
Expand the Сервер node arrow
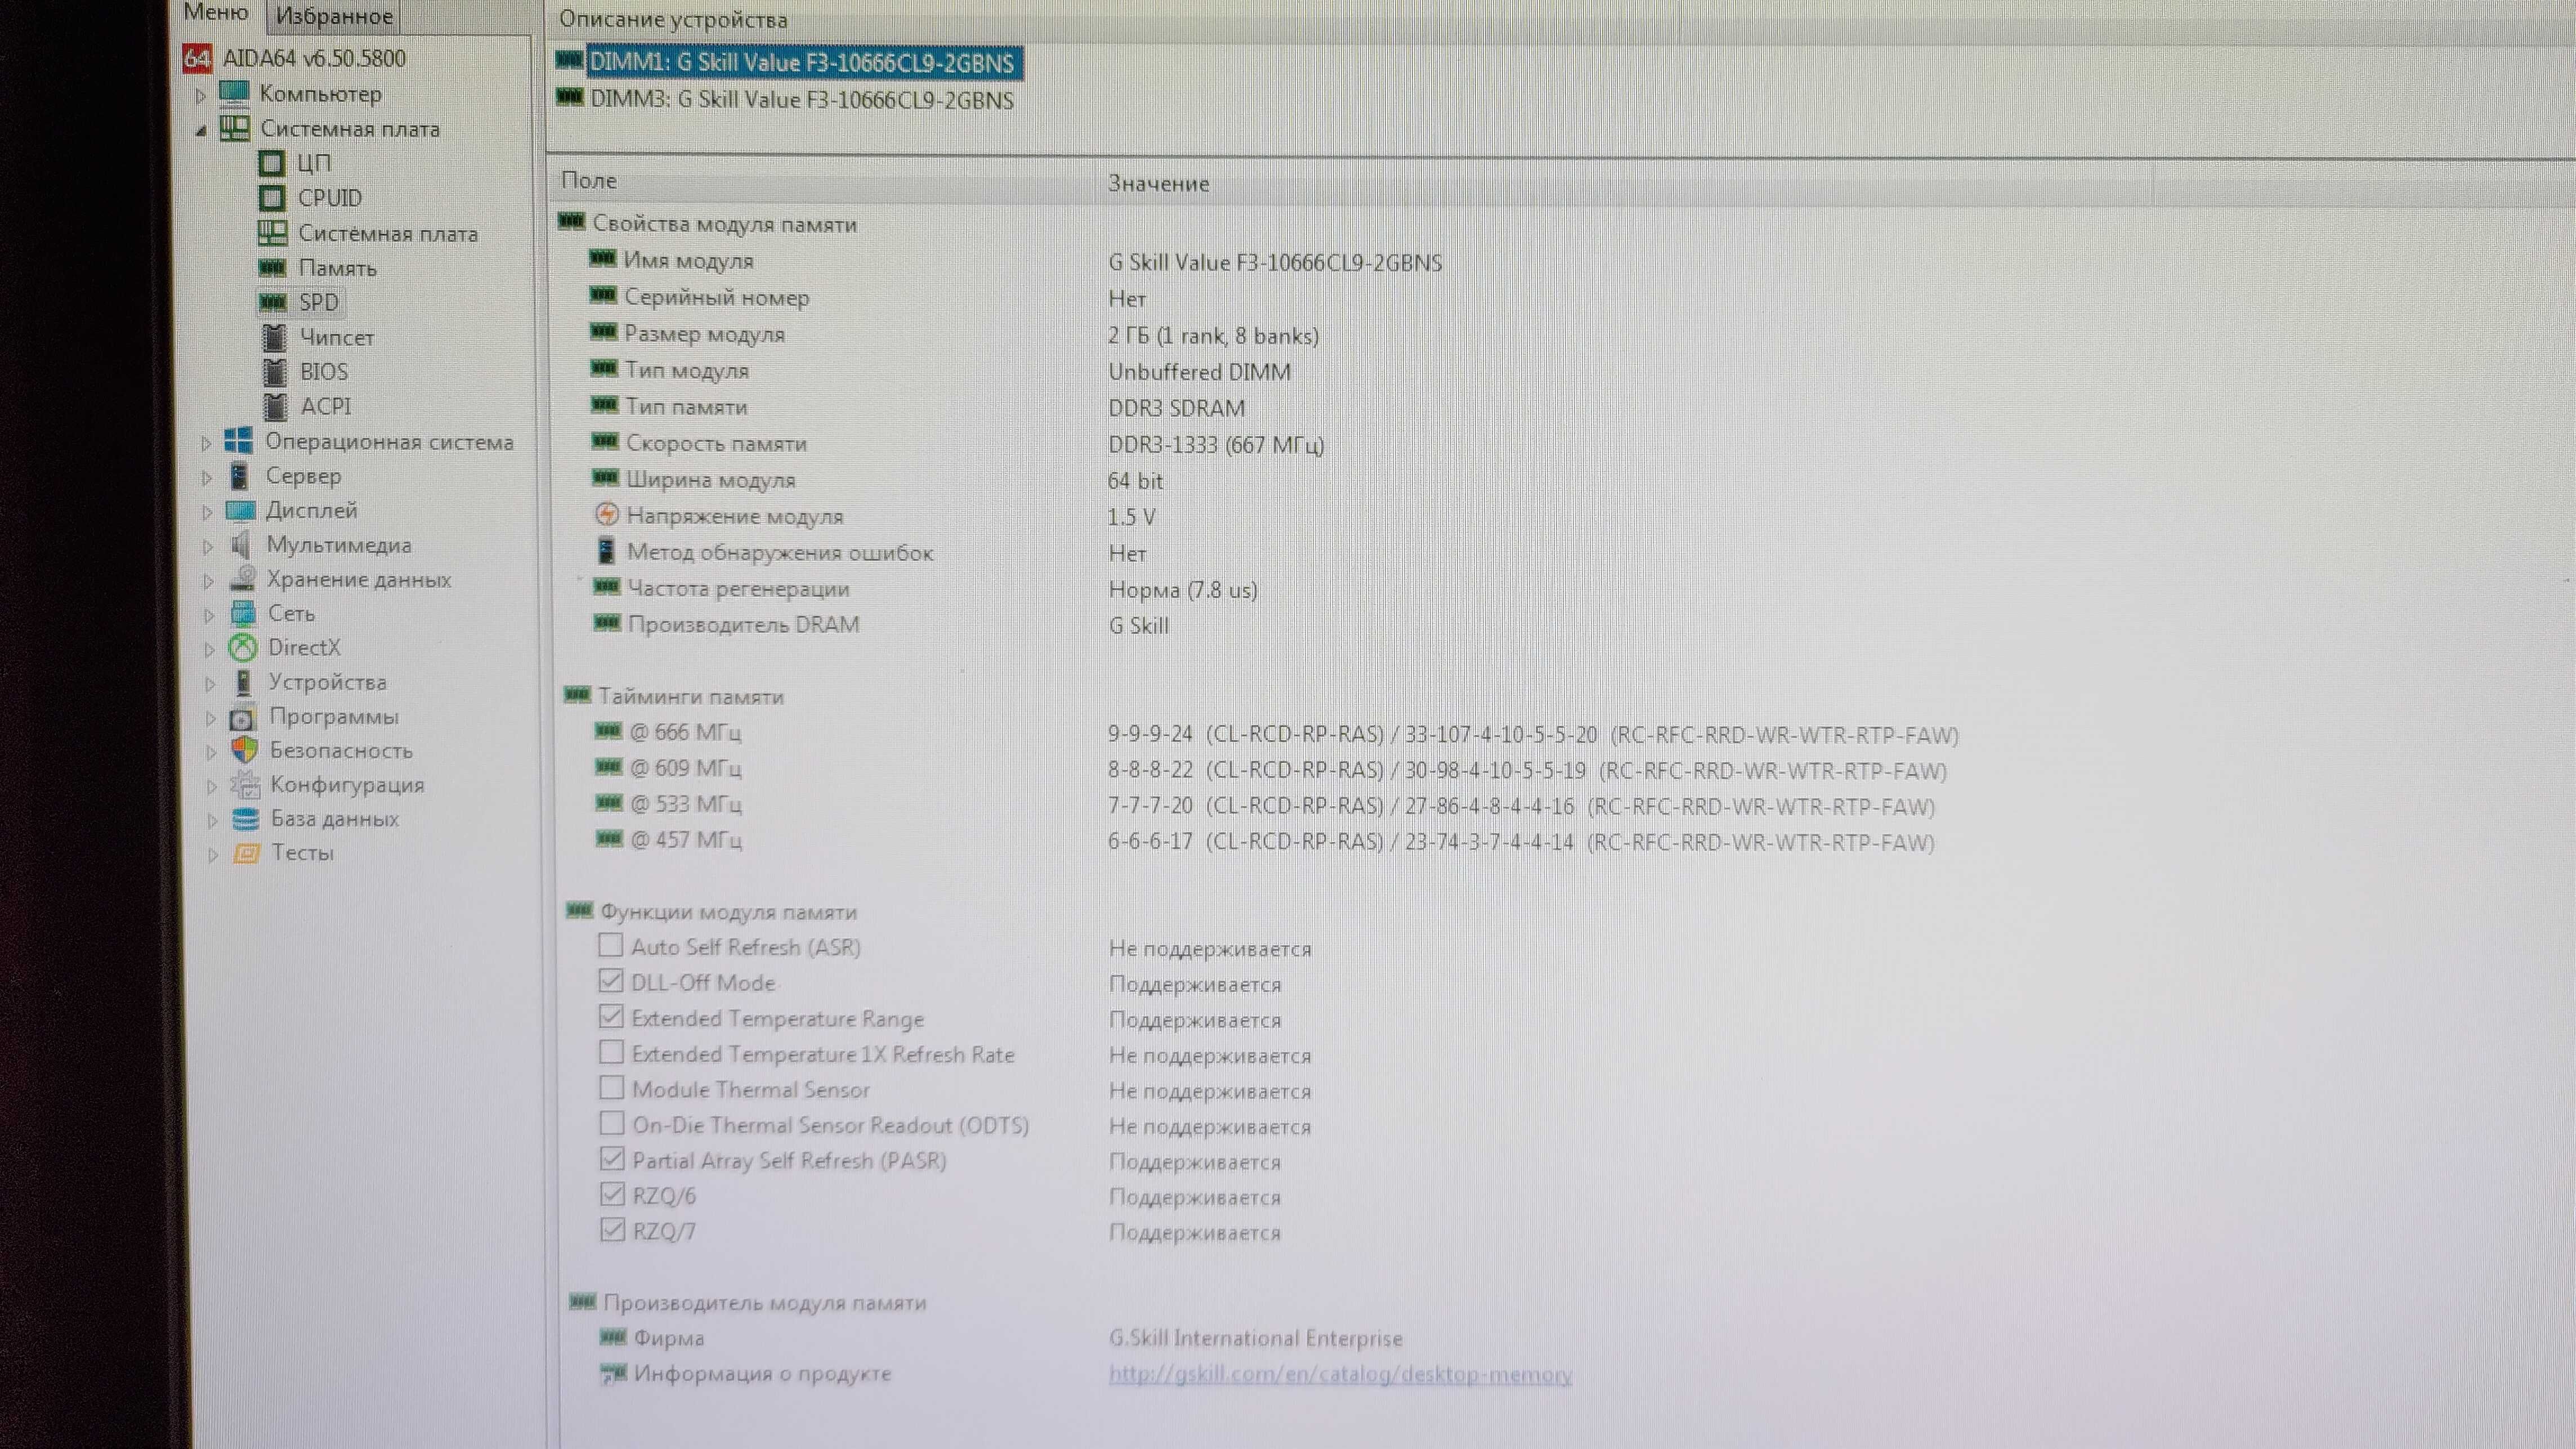pos(206,478)
